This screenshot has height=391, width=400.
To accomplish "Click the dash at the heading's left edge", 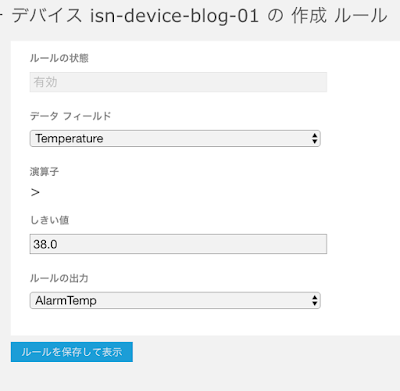I will [x=1, y=16].
